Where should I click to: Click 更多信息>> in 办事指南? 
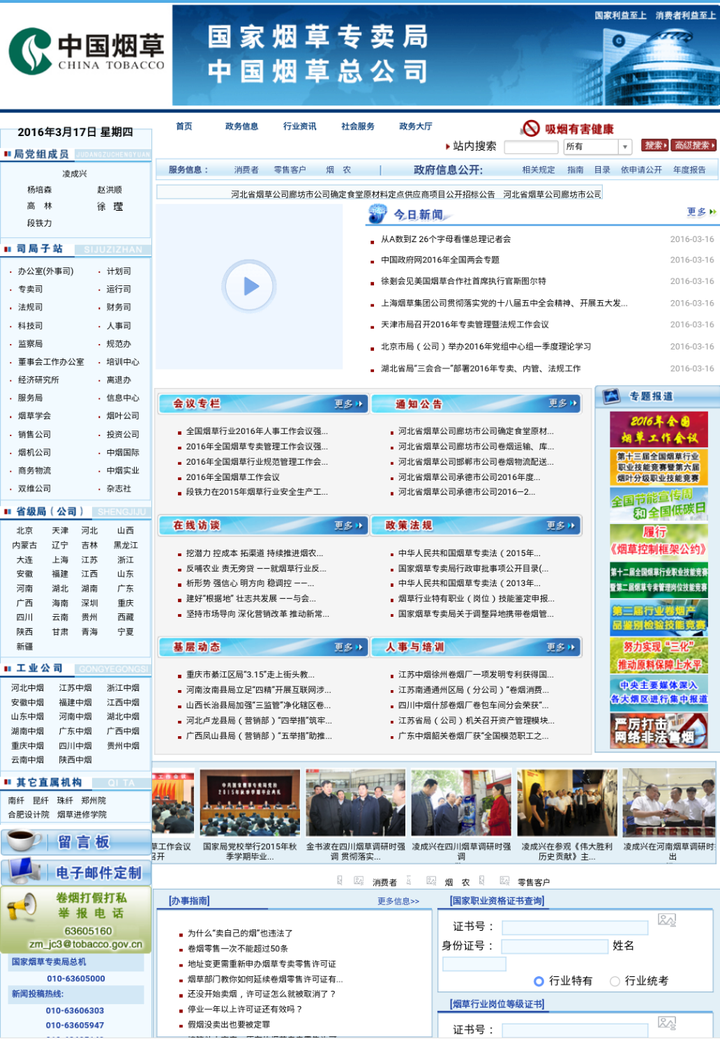click(x=398, y=901)
